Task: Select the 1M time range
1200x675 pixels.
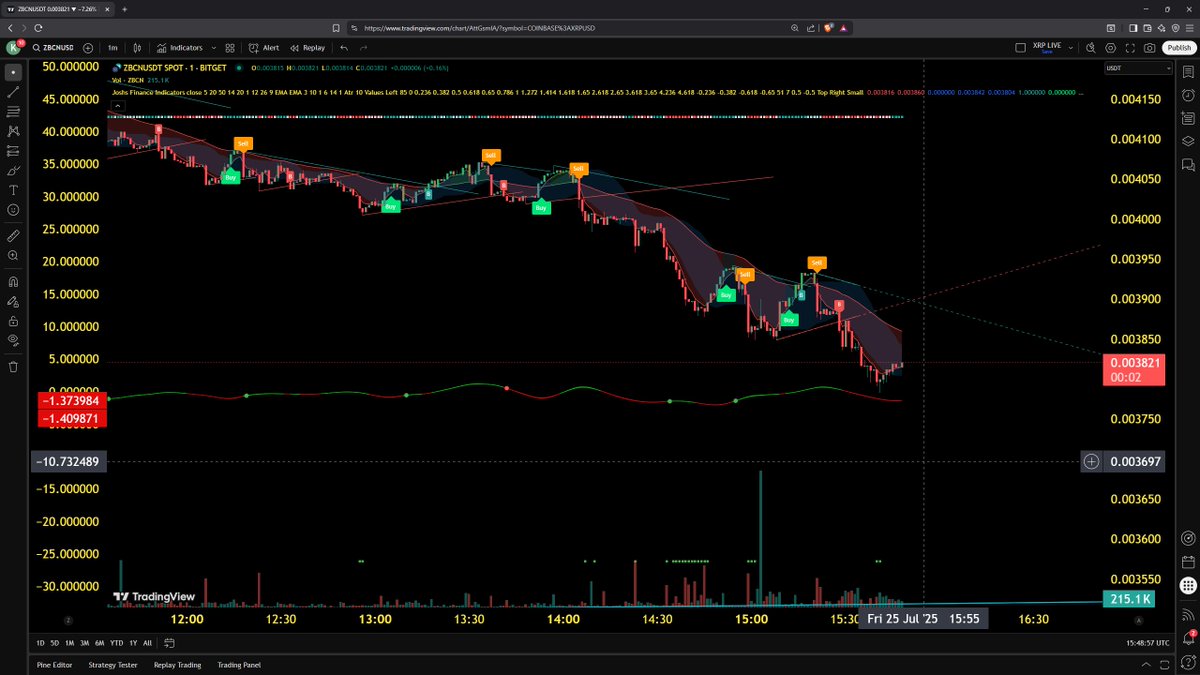Action: [69, 642]
